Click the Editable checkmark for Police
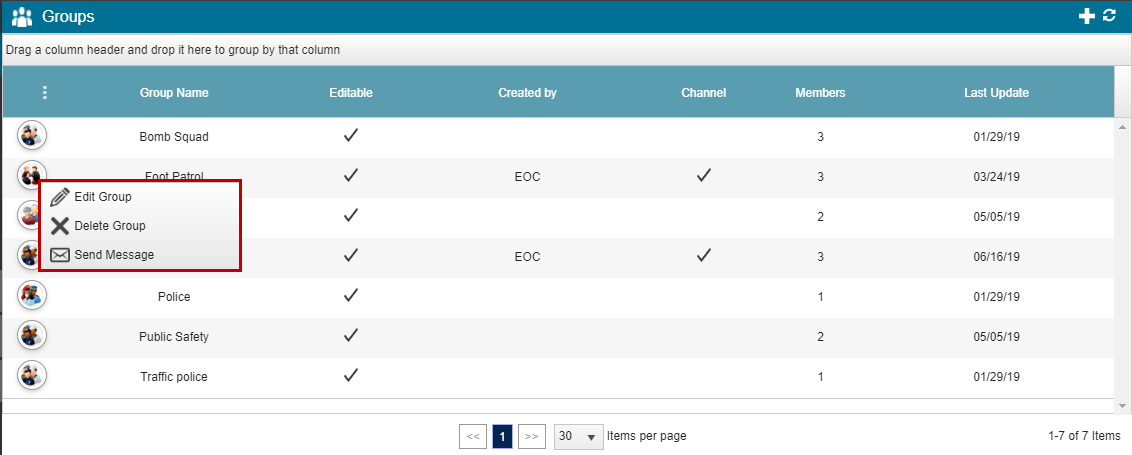The width and height of the screenshot is (1132, 455). 351,295
